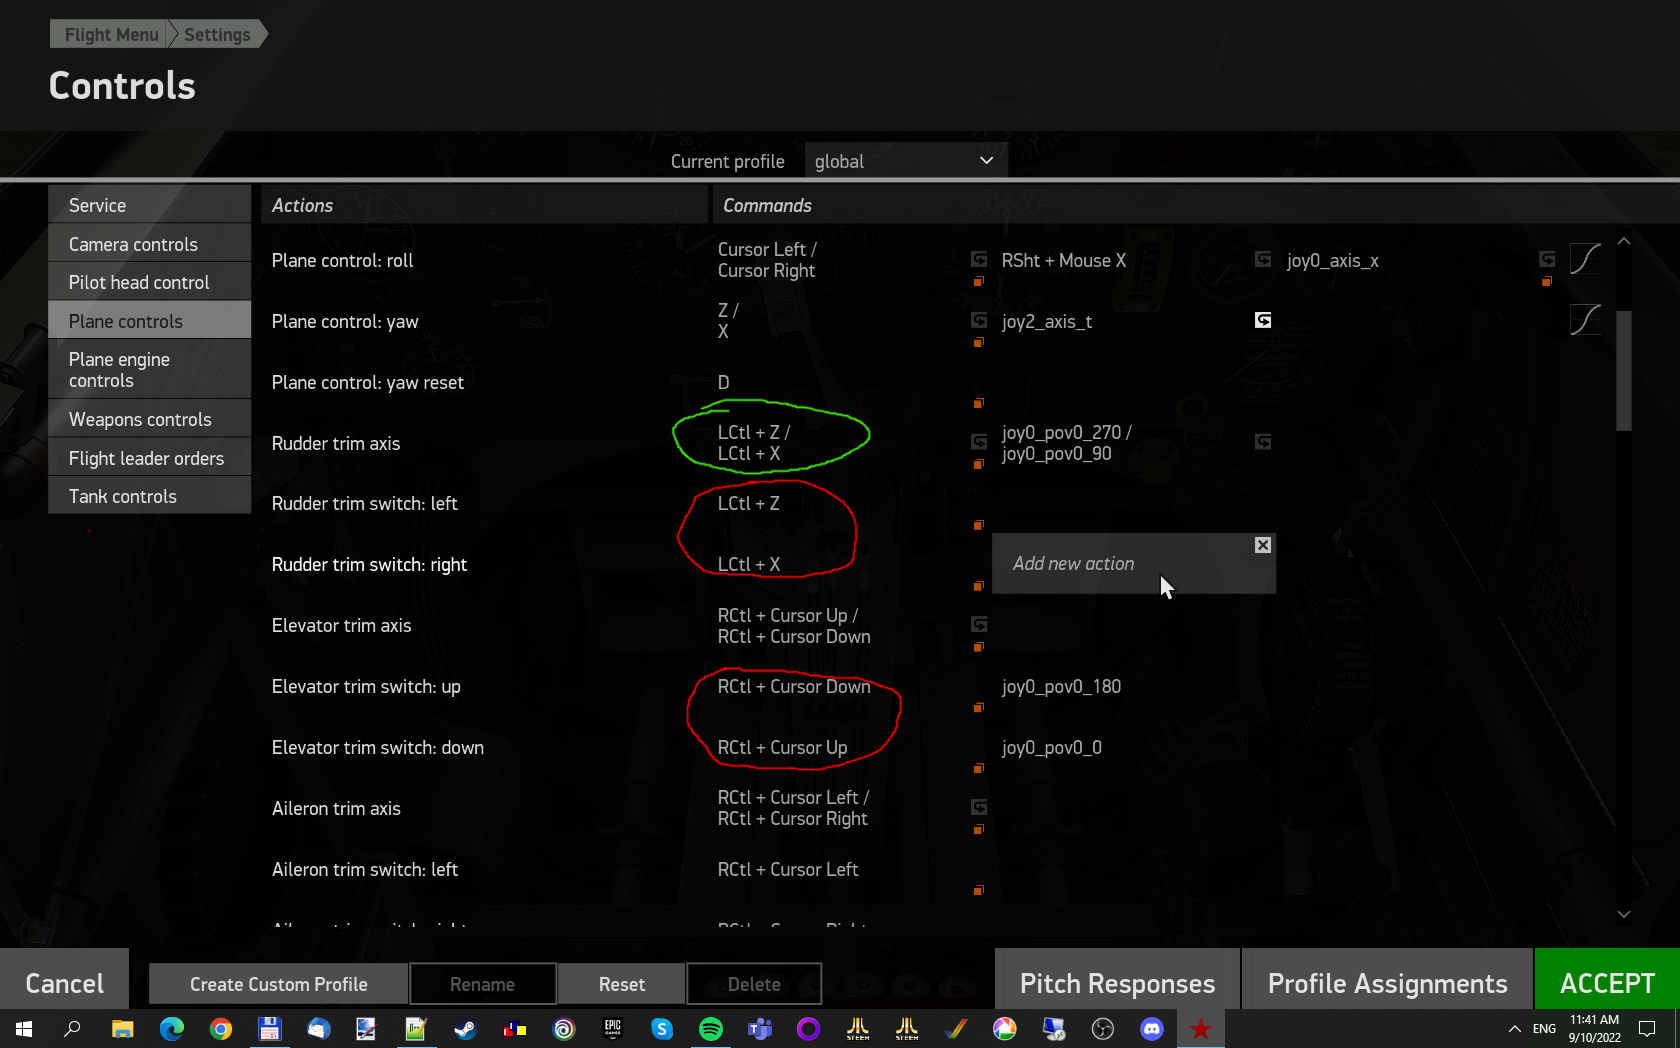Image resolution: width=1680 pixels, height=1048 pixels.
Task: Open the Service controls category
Action: [149, 205]
